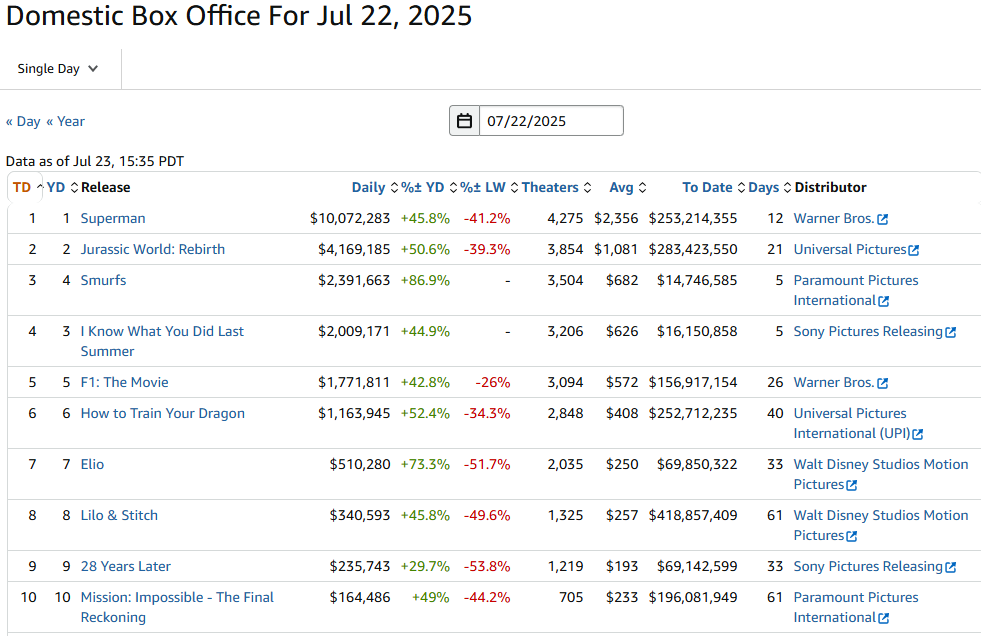Click the date input field 07/22/2025
The width and height of the screenshot is (981, 636).
pyautogui.click(x=551, y=121)
